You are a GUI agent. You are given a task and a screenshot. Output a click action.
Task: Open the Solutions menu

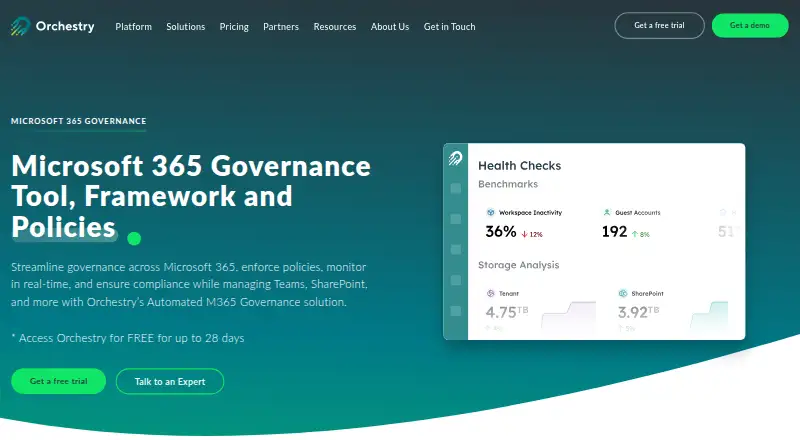pyautogui.click(x=186, y=27)
